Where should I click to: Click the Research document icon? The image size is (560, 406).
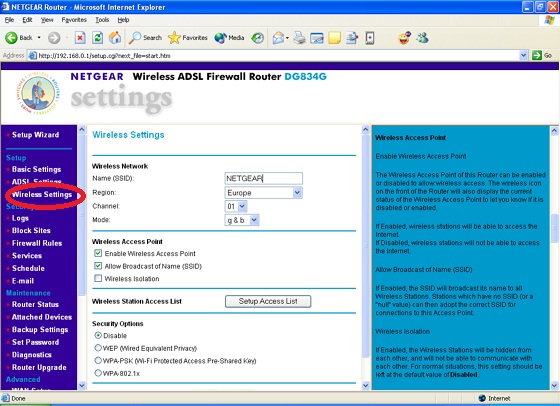[x=352, y=37]
